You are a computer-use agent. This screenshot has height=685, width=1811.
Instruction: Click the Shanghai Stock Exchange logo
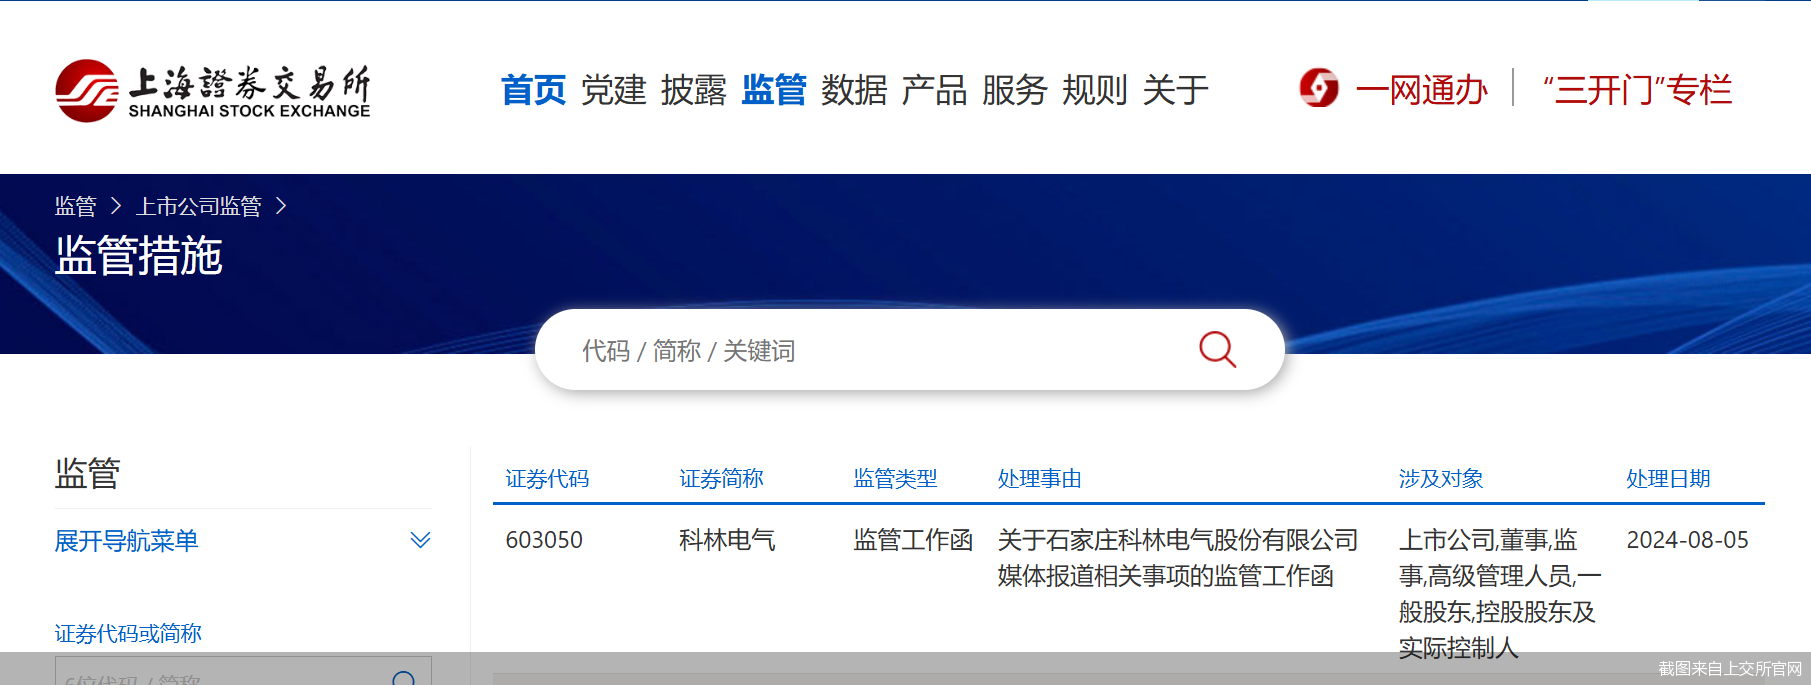click(x=212, y=91)
